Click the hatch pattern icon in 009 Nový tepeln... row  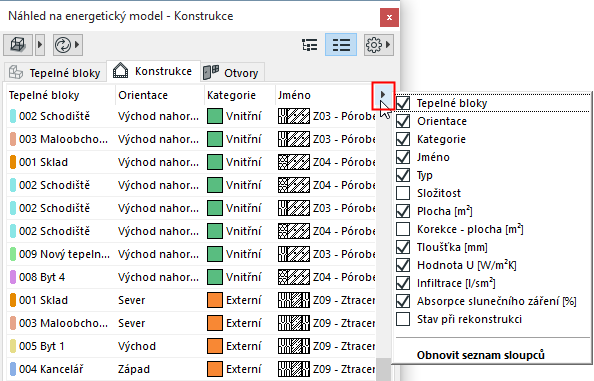coord(294,254)
